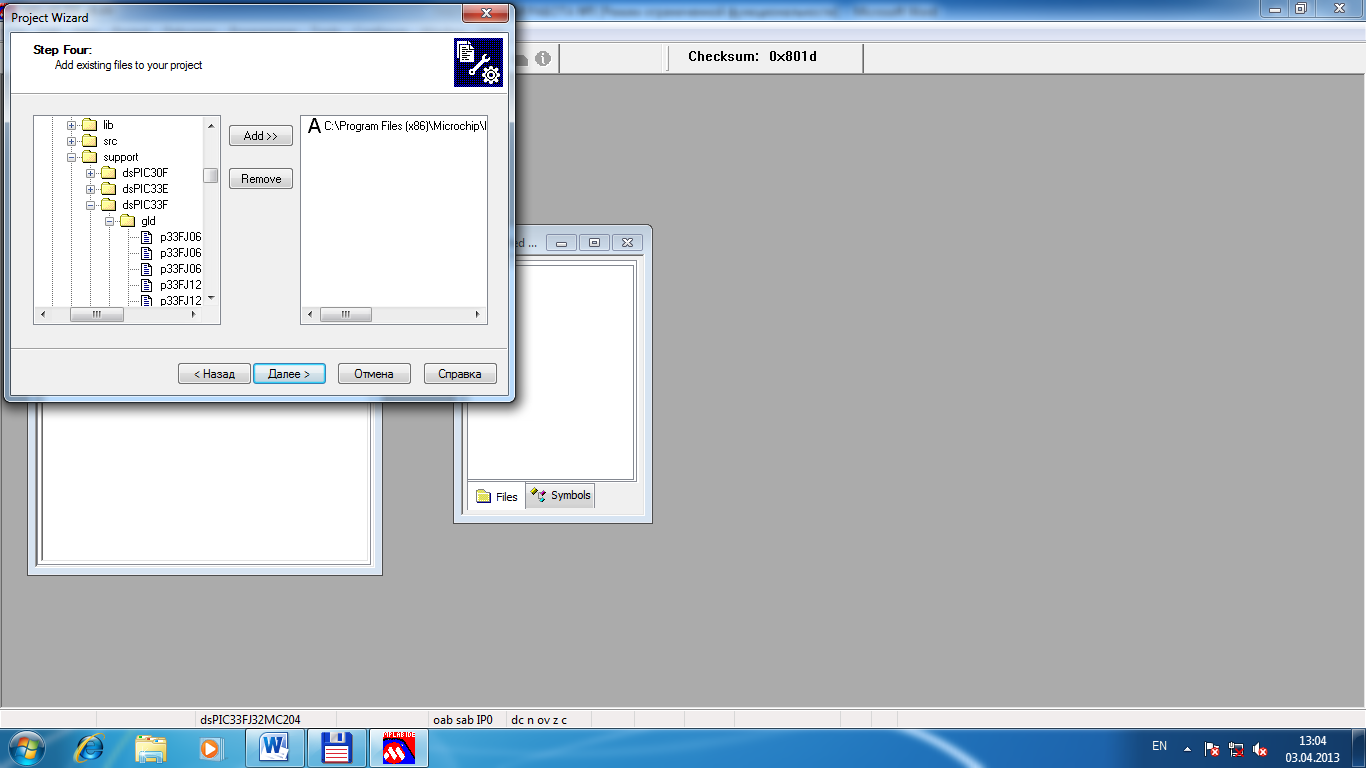This screenshot has height=768, width=1366.
Task: Select the dsPIC30F folder in the tree
Action: [x=145, y=173]
